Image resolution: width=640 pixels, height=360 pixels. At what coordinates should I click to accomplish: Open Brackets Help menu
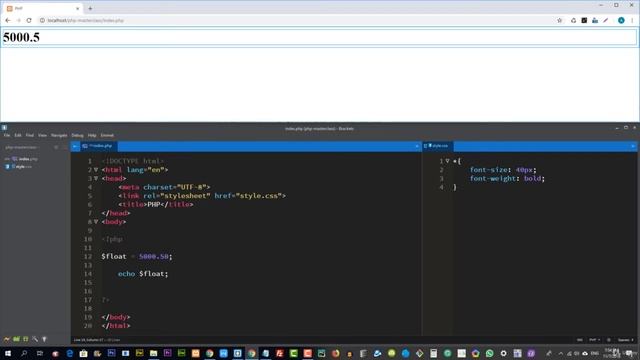(92, 135)
